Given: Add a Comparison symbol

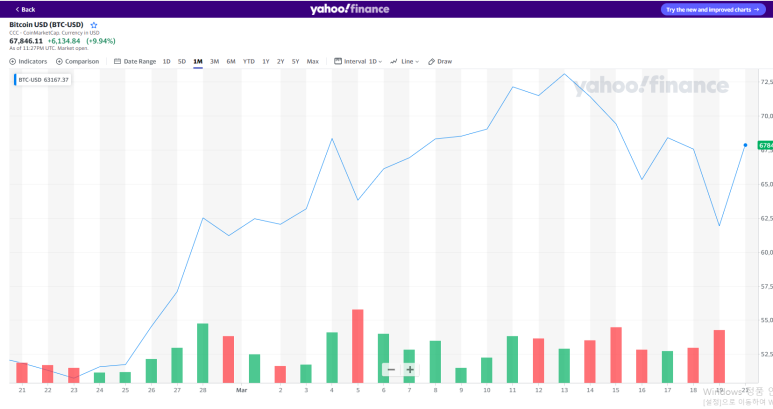Looking at the screenshot, I should point(77,62).
